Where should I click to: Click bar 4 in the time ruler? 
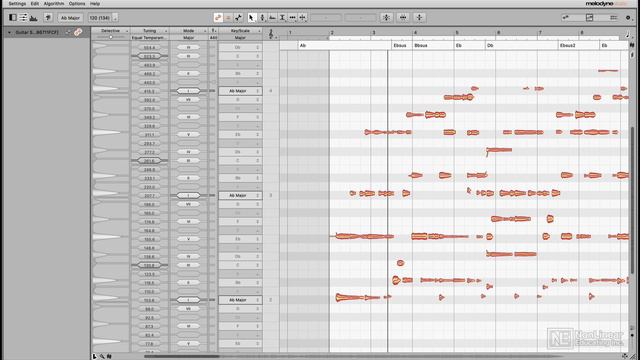(416, 32)
